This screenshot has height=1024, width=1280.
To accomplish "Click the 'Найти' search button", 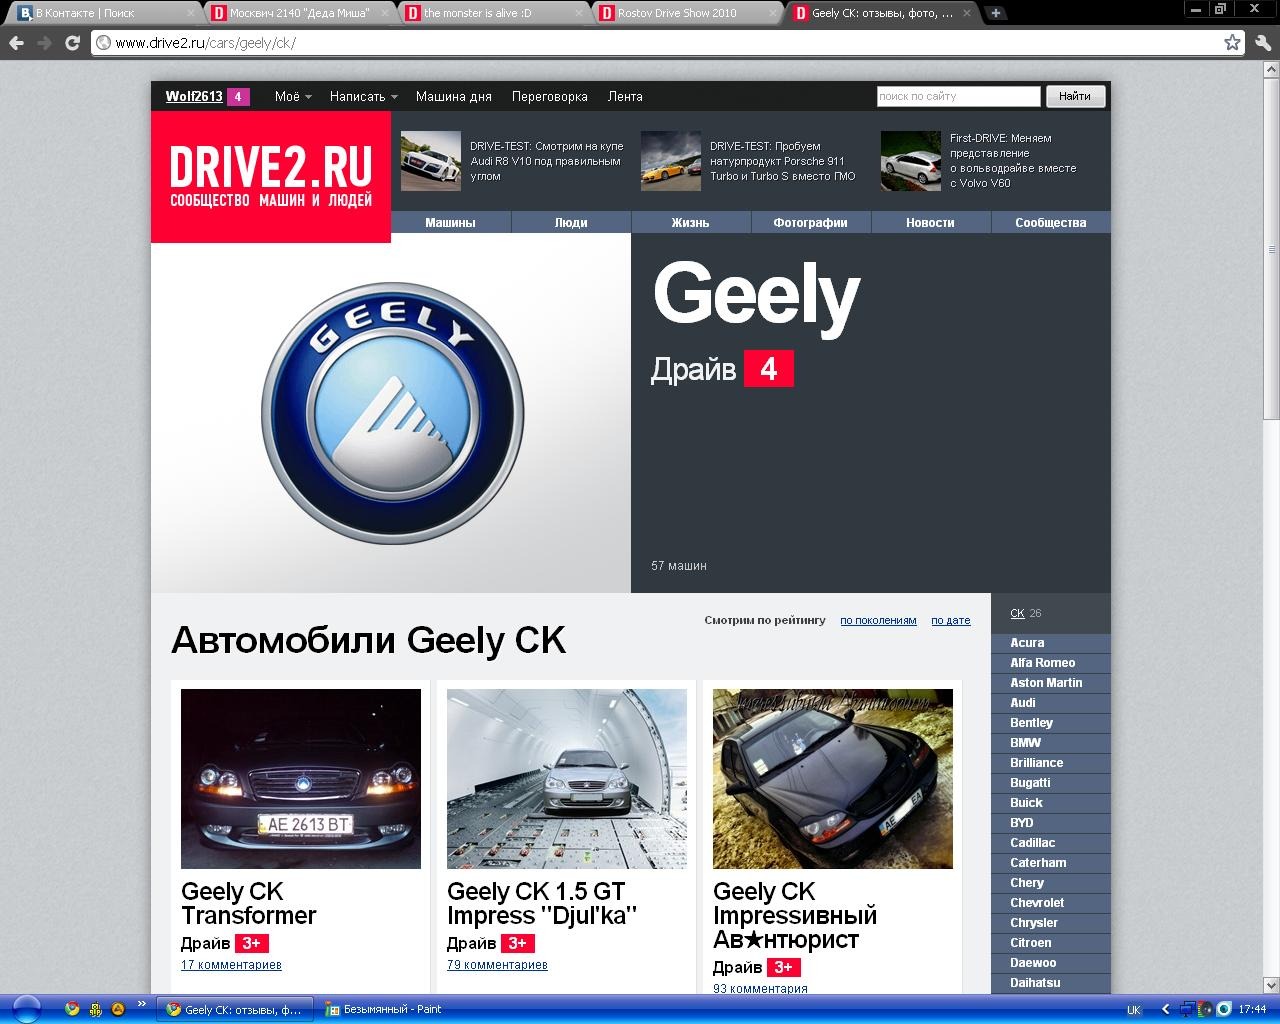I will tap(1075, 96).
